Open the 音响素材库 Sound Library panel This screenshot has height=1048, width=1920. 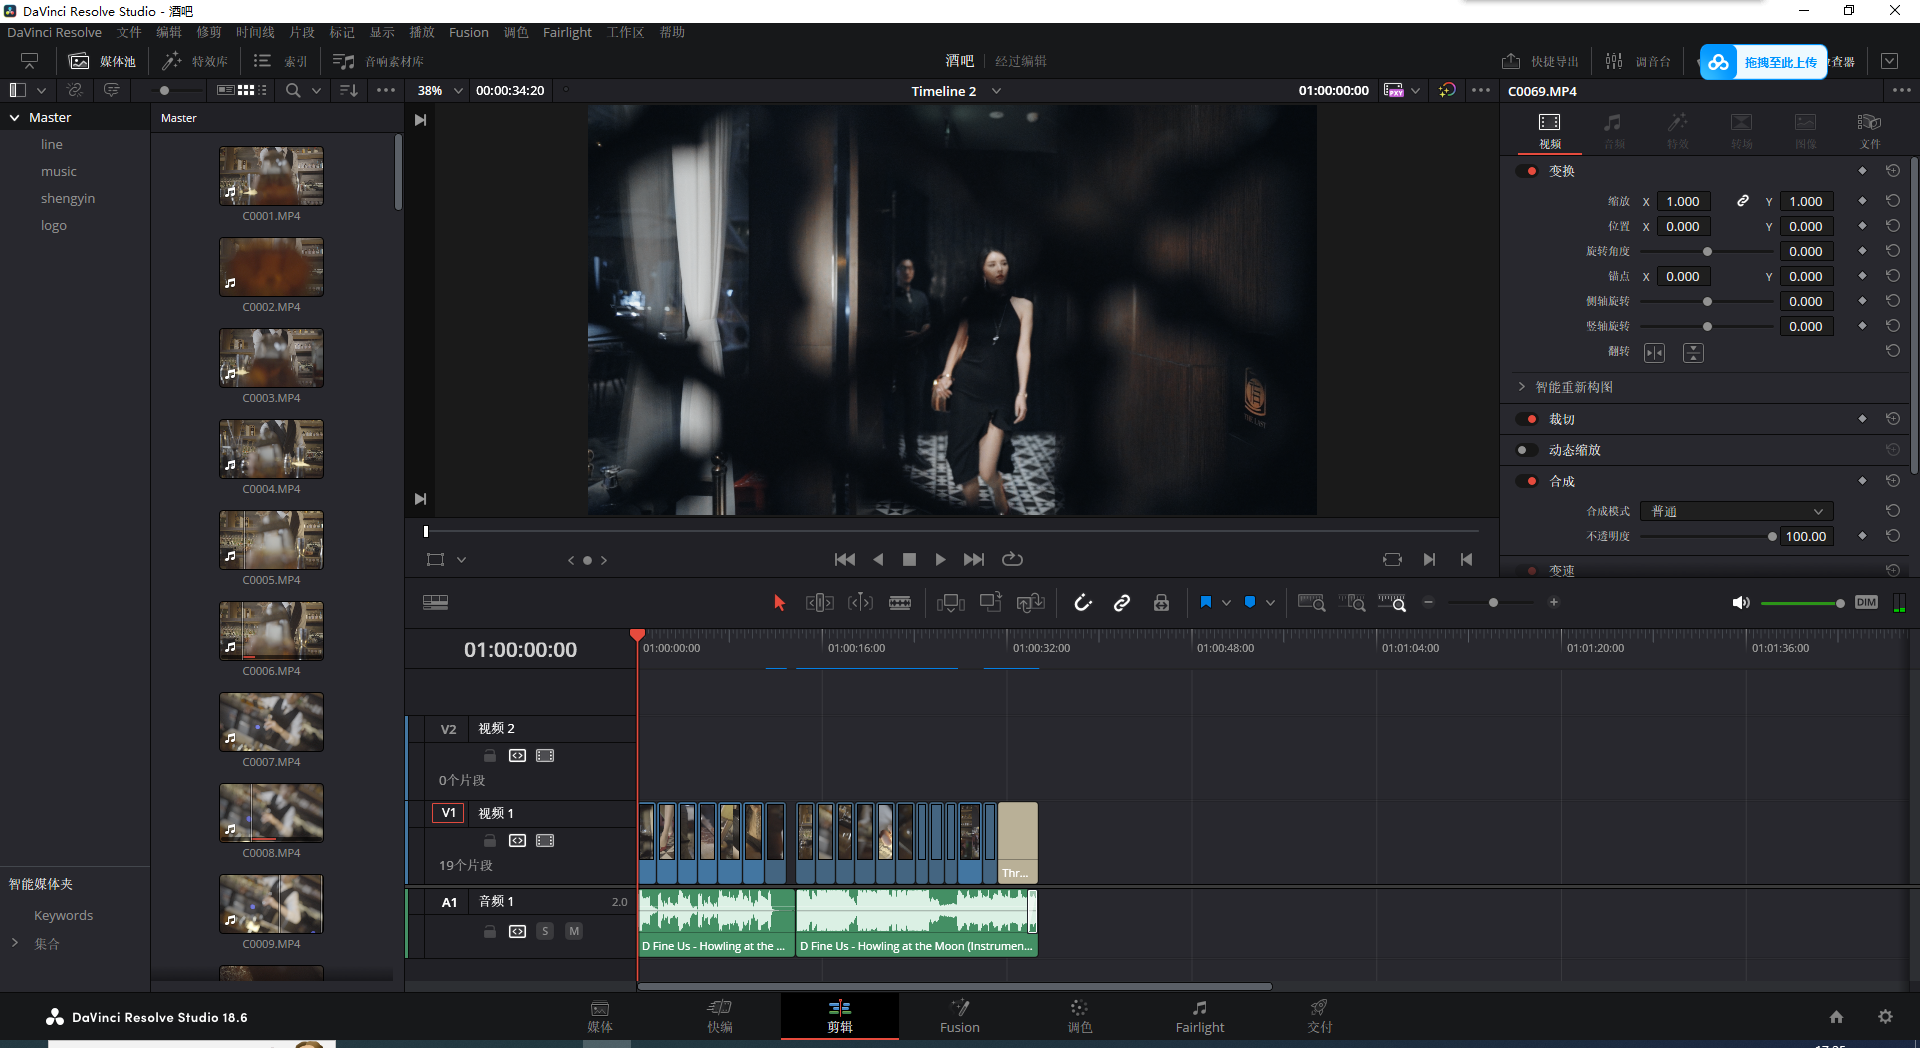(x=378, y=61)
